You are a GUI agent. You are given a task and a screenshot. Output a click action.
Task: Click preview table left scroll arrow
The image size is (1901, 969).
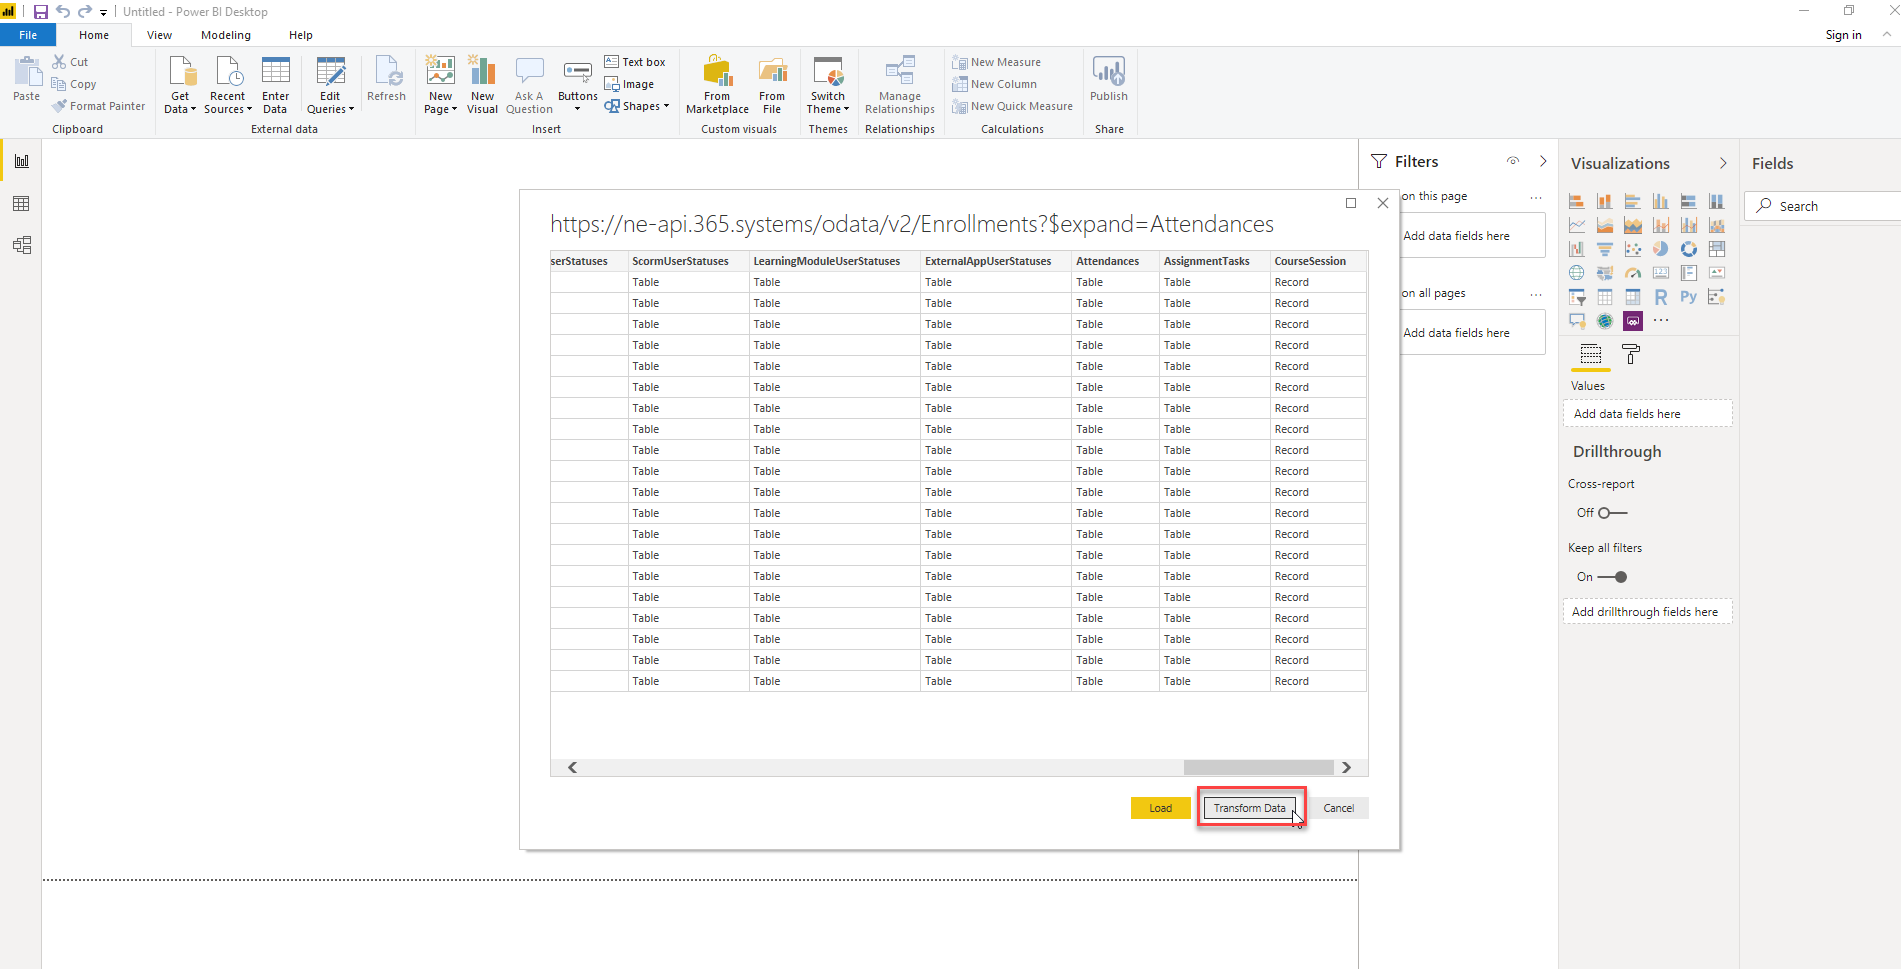(573, 767)
